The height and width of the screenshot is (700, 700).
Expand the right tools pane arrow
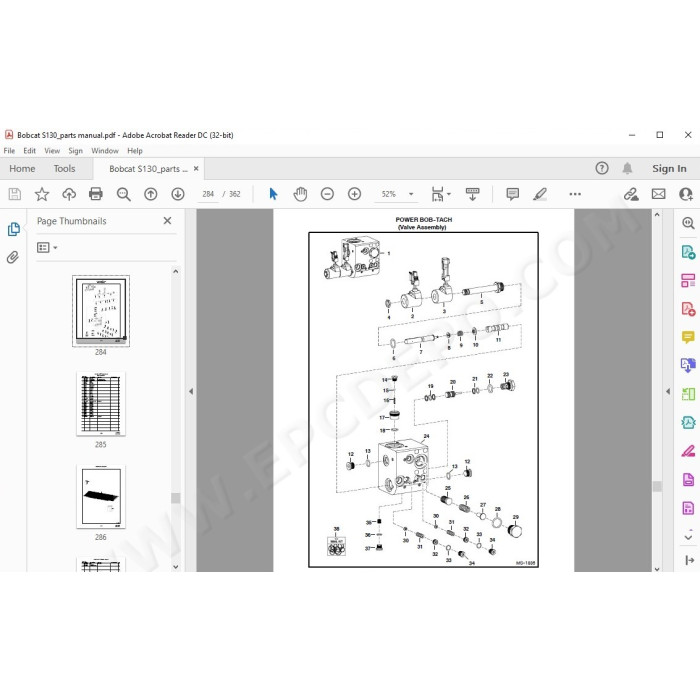coord(689,560)
